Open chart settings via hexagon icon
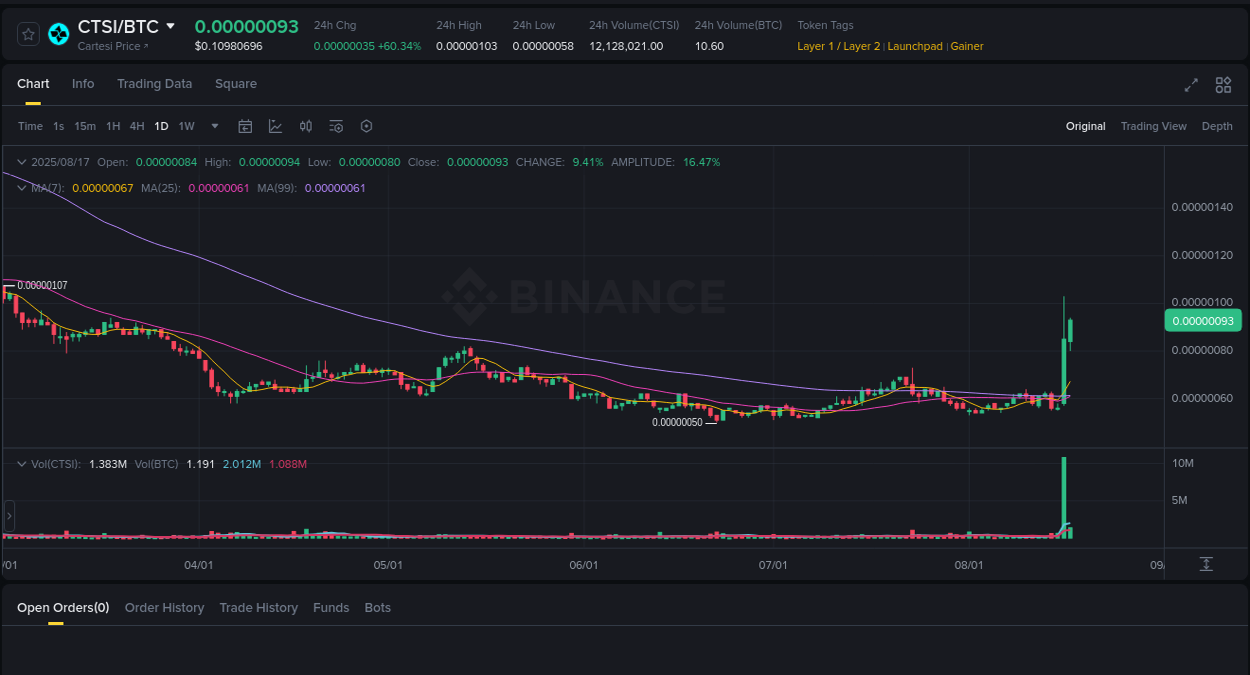Viewport: 1250px width, 675px height. [x=366, y=126]
